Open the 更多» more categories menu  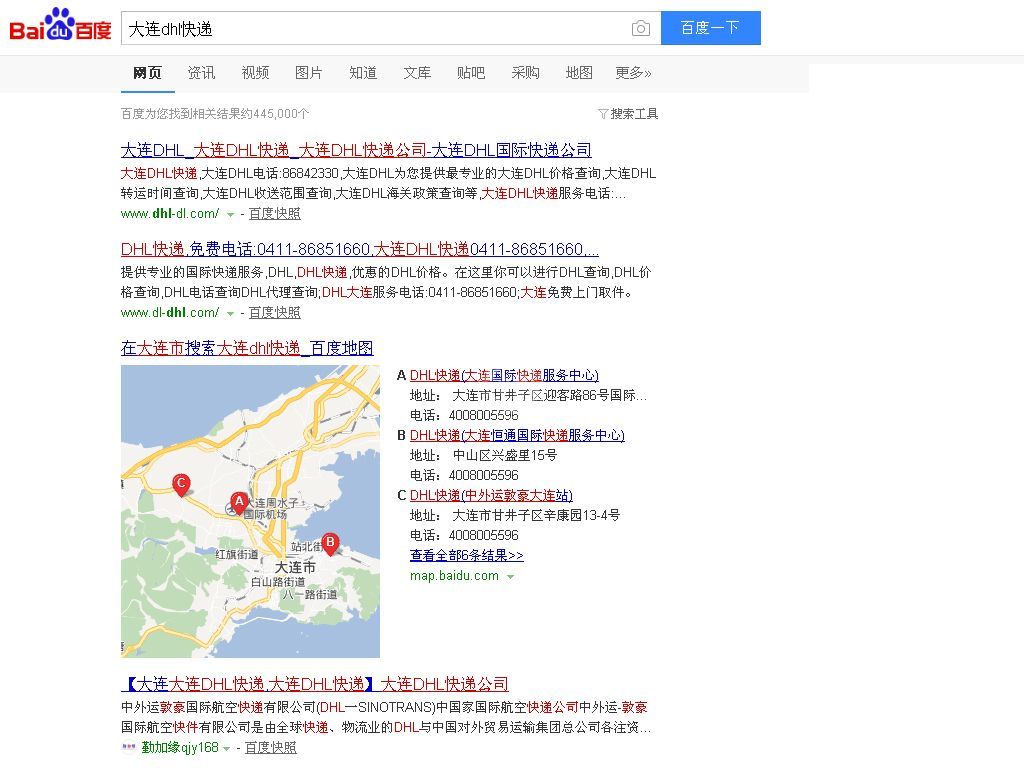[x=633, y=72]
